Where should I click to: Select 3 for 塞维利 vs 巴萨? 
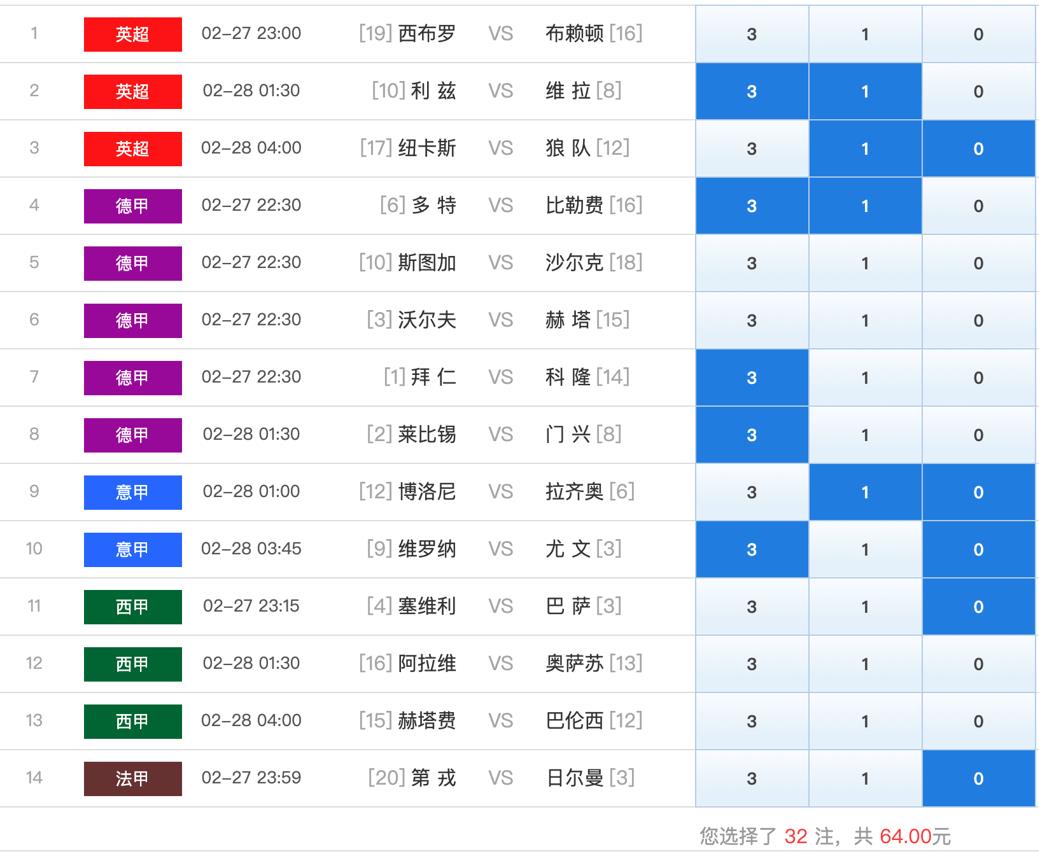(752, 607)
